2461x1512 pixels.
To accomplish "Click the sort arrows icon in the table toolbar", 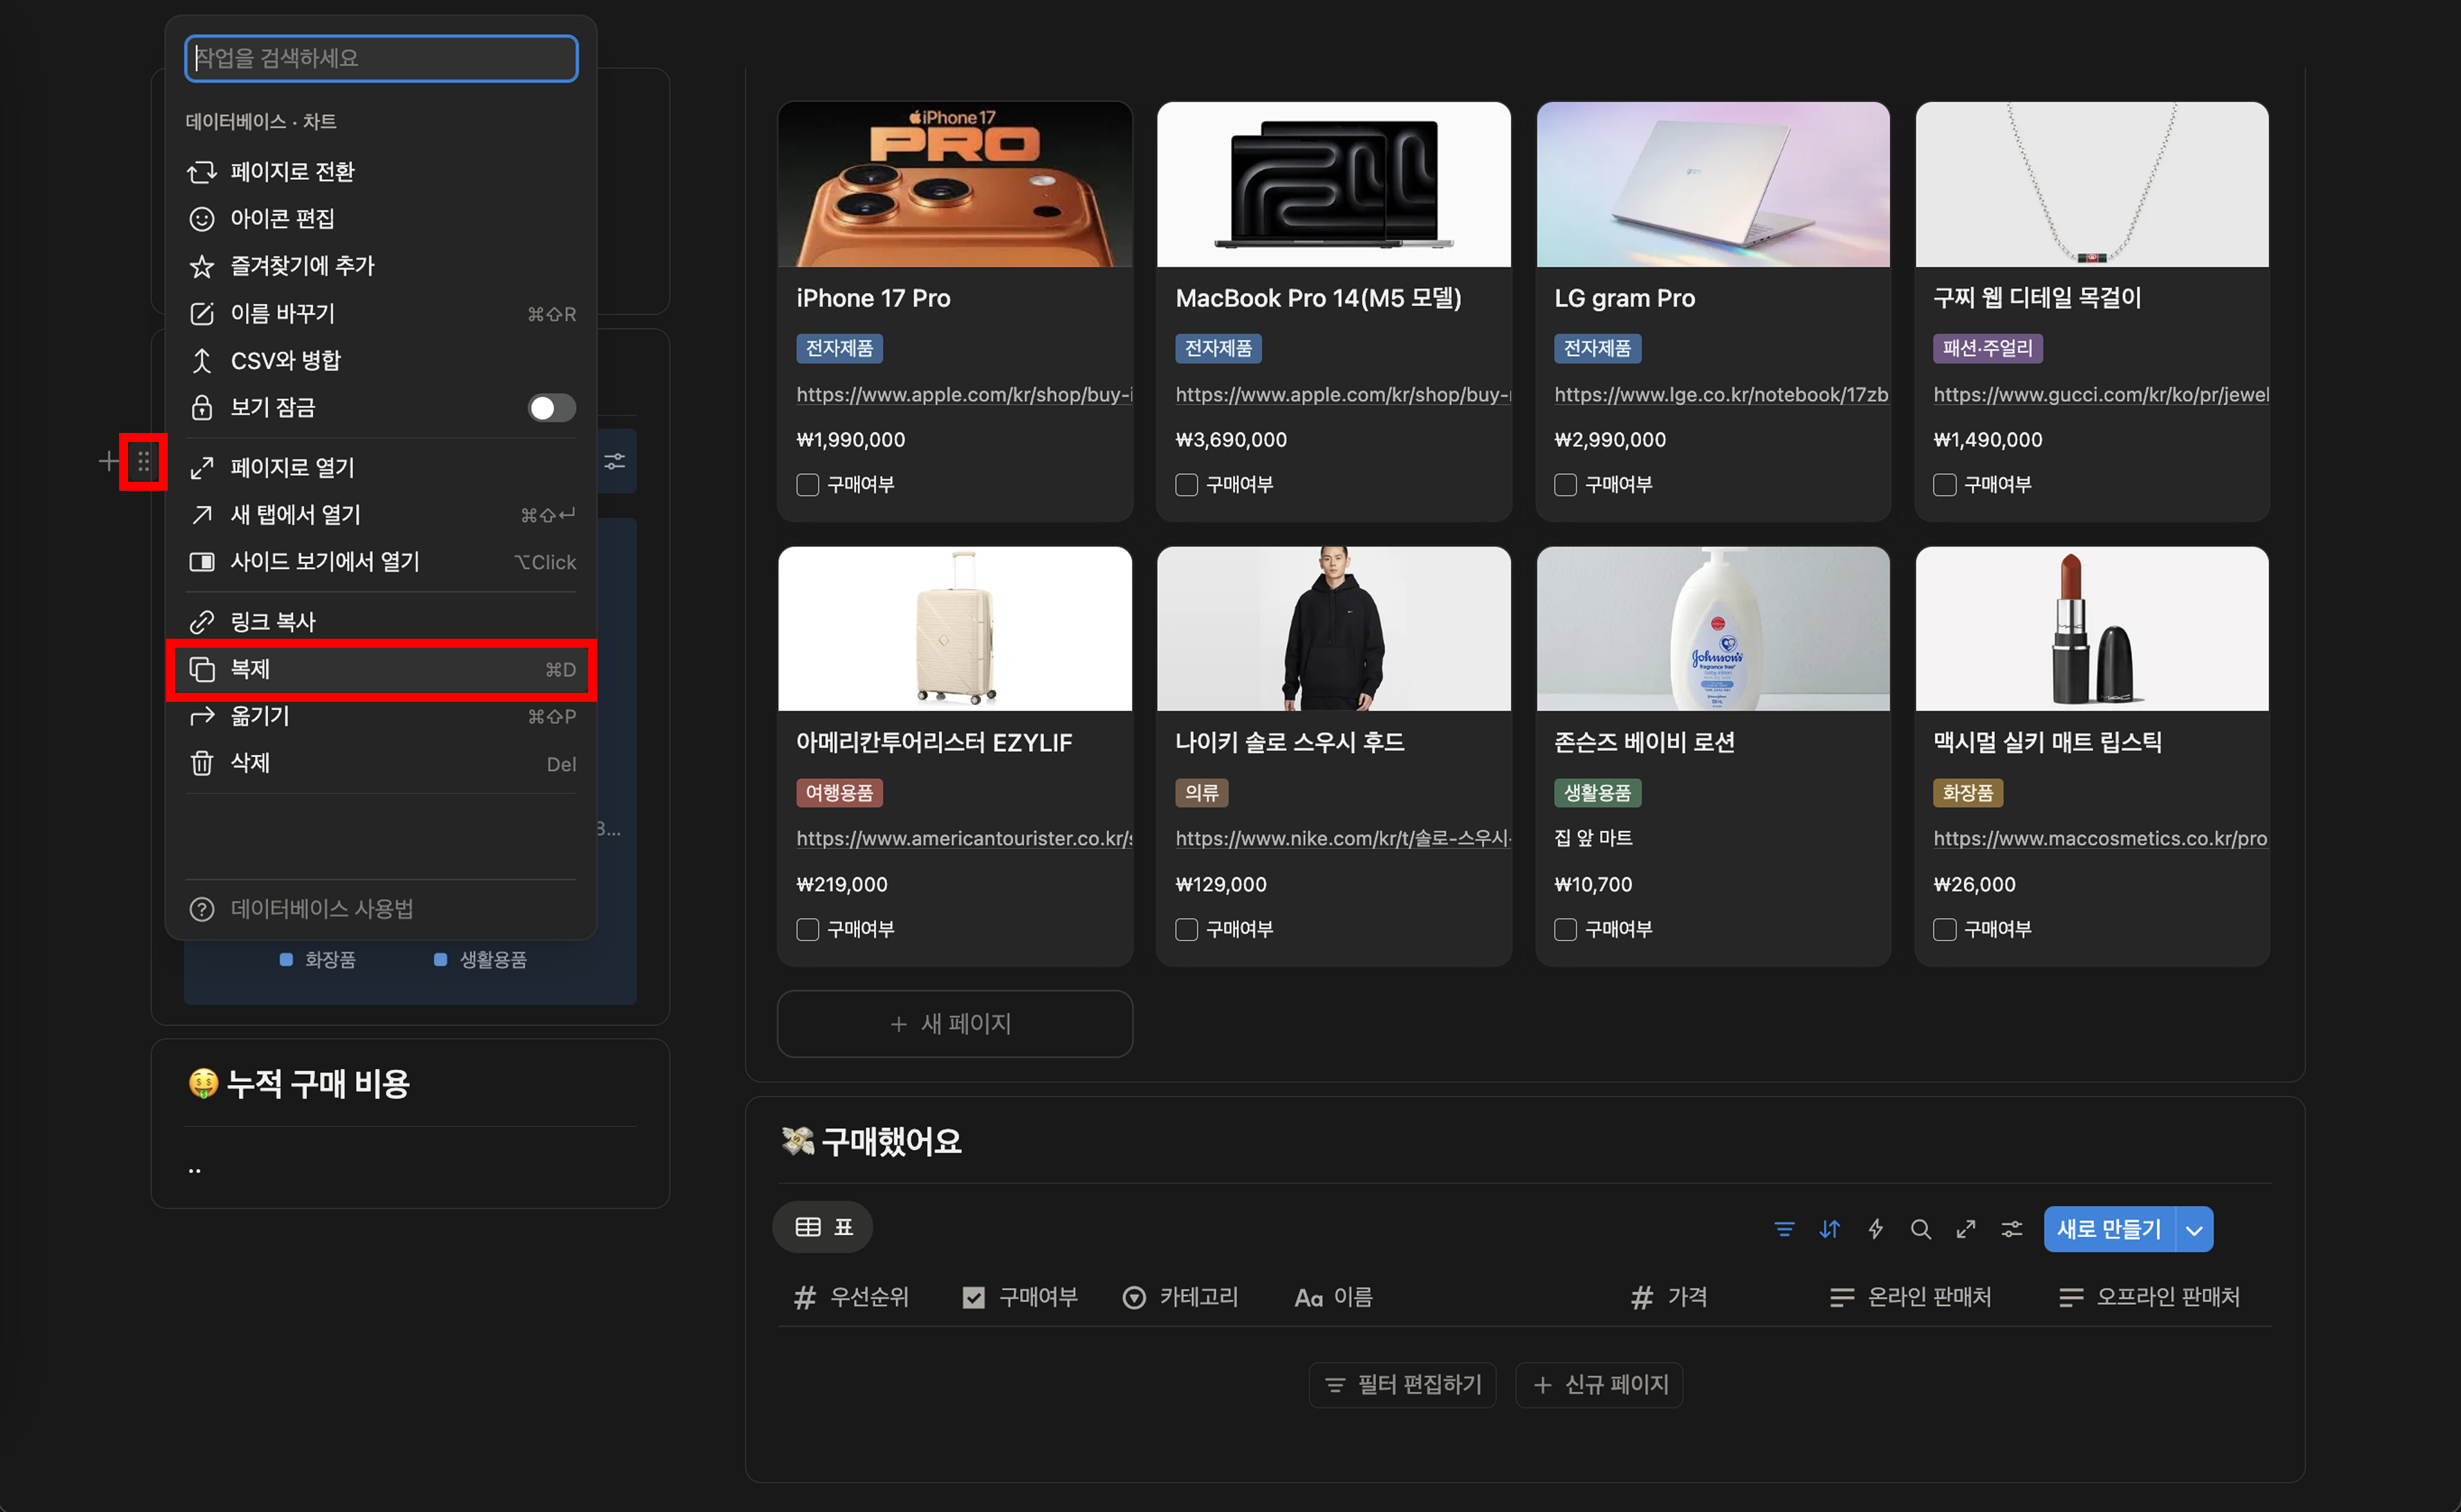I will pos(1829,1229).
